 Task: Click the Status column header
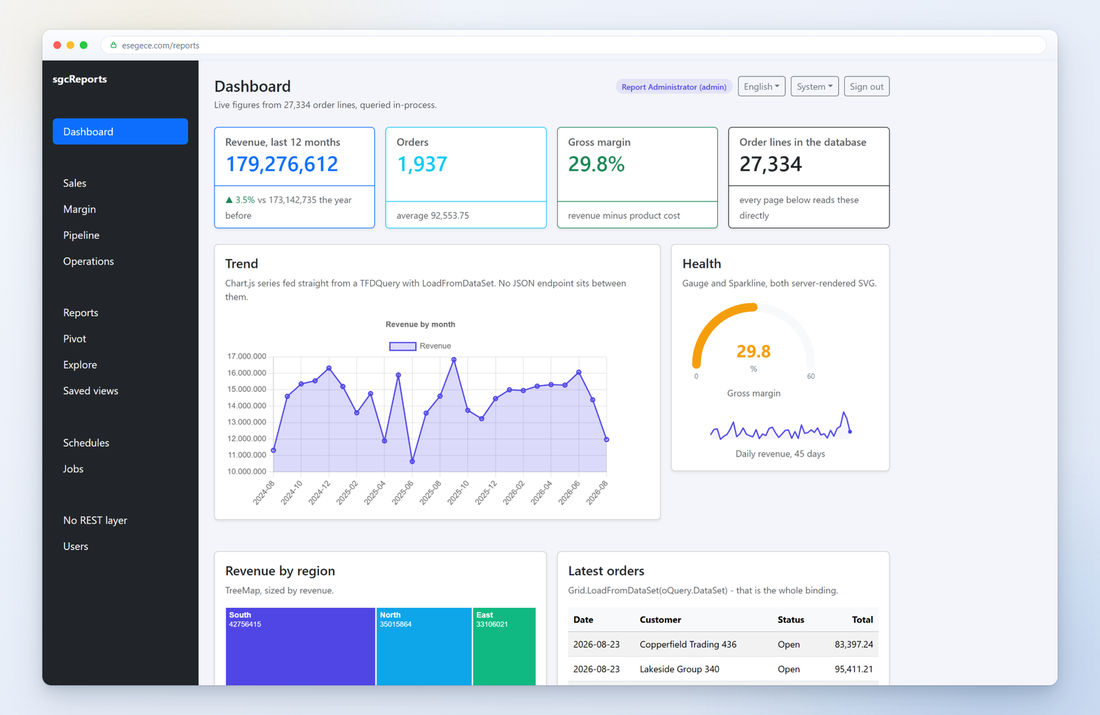tap(791, 620)
